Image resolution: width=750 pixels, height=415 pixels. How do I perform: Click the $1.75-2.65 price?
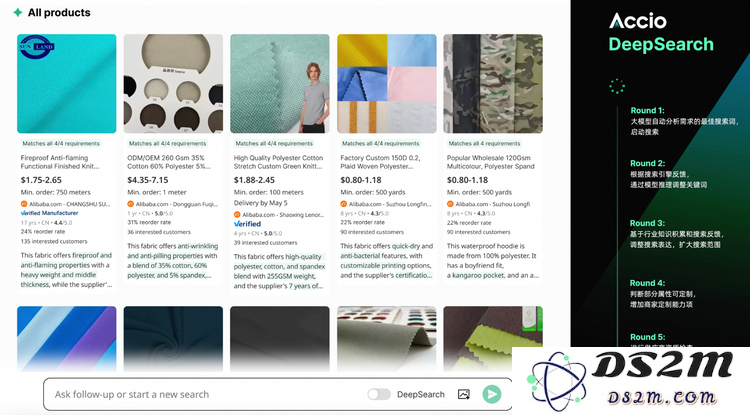click(x=41, y=180)
